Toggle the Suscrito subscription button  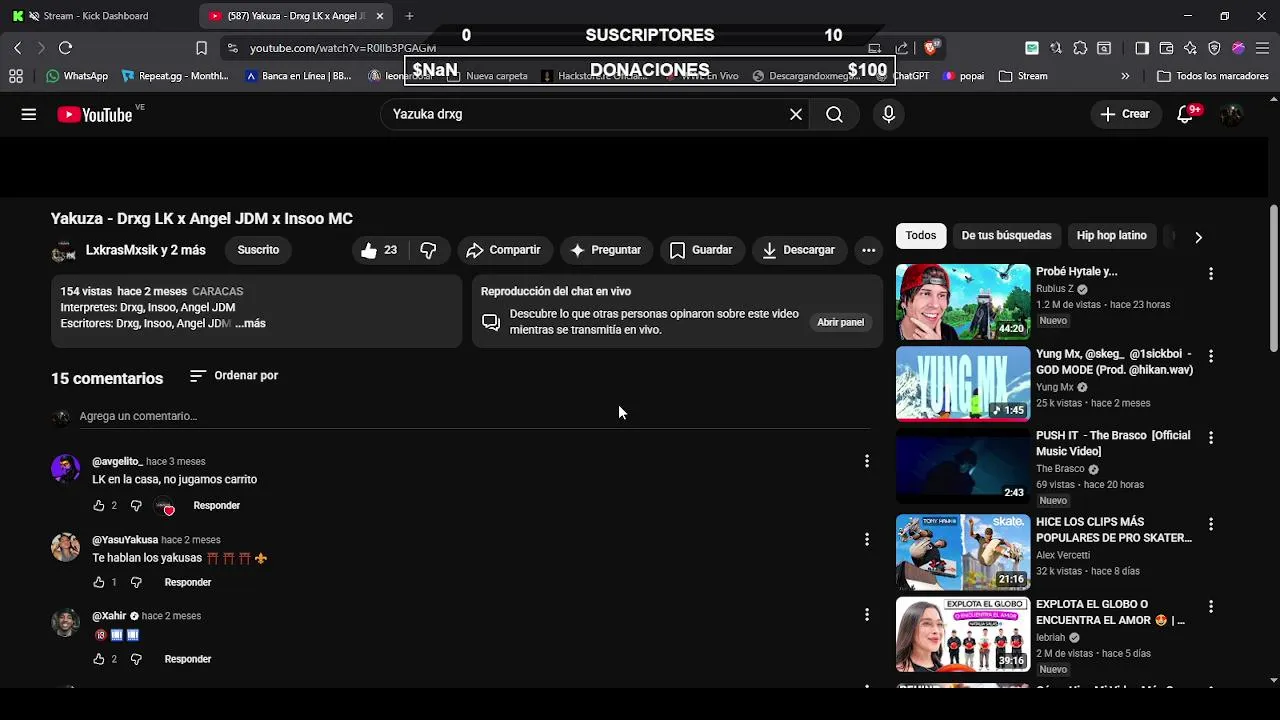tap(258, 250)
